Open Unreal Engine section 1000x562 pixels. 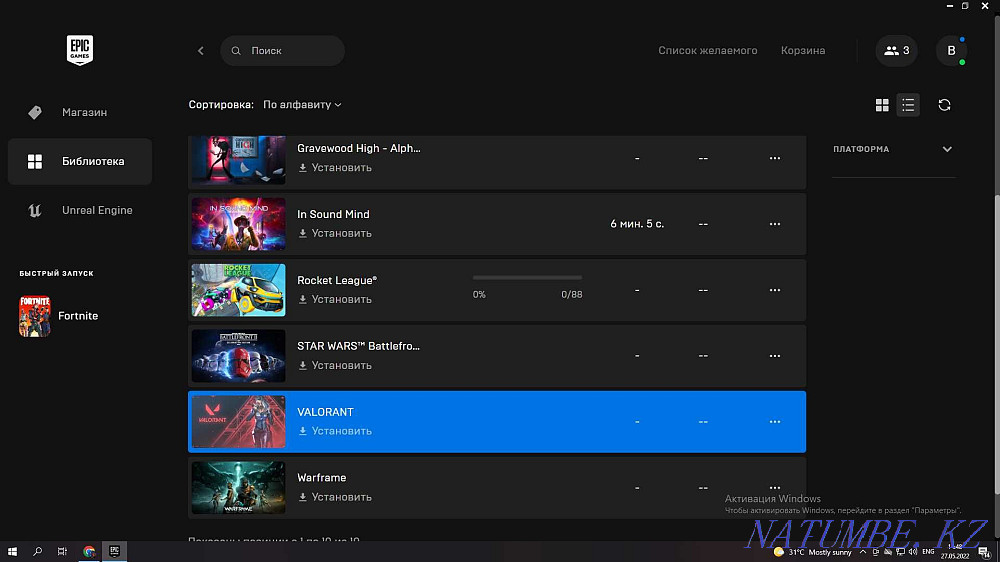click(x=80, y=211)
